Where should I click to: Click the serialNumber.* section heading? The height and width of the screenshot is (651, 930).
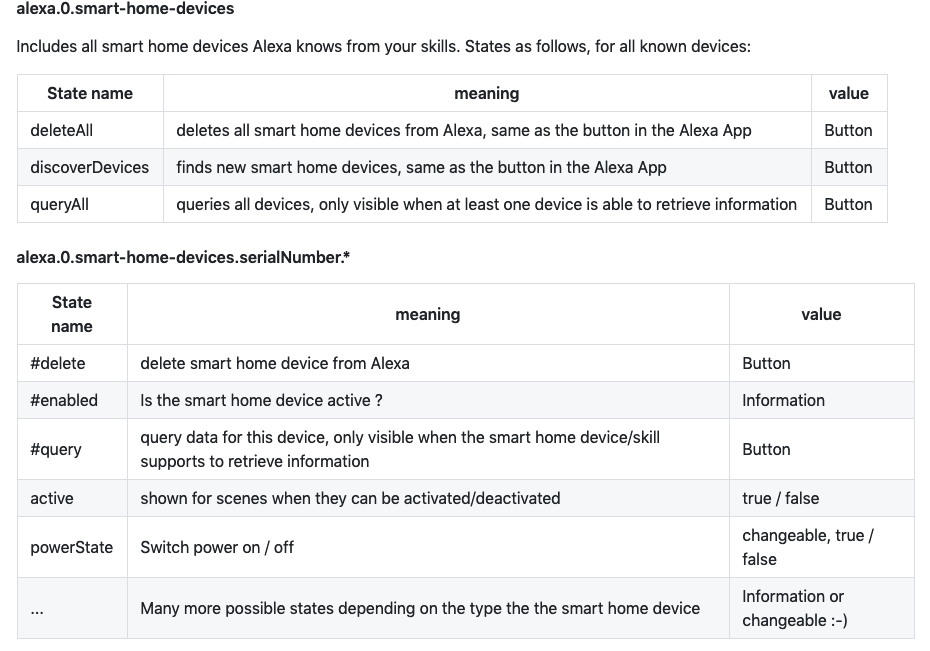click(183, 257)
